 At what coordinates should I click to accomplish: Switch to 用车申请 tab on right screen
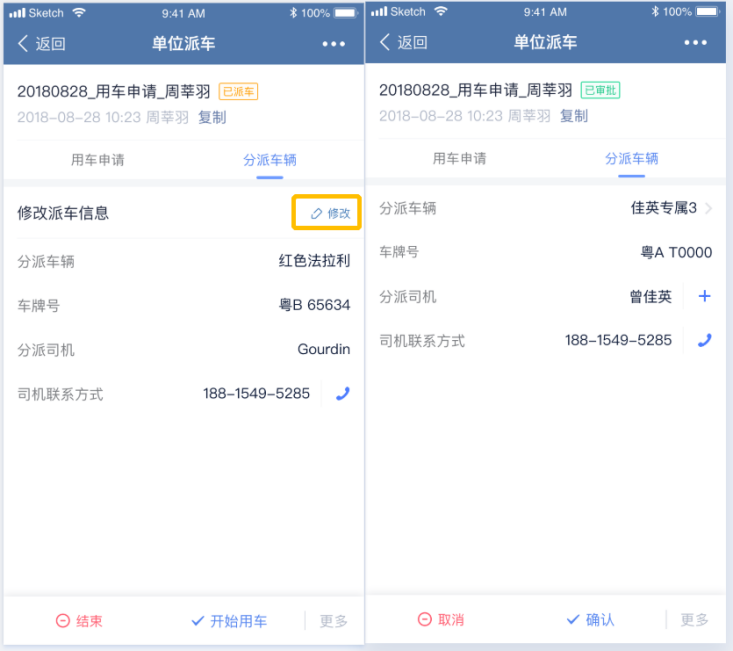[460, 159]
